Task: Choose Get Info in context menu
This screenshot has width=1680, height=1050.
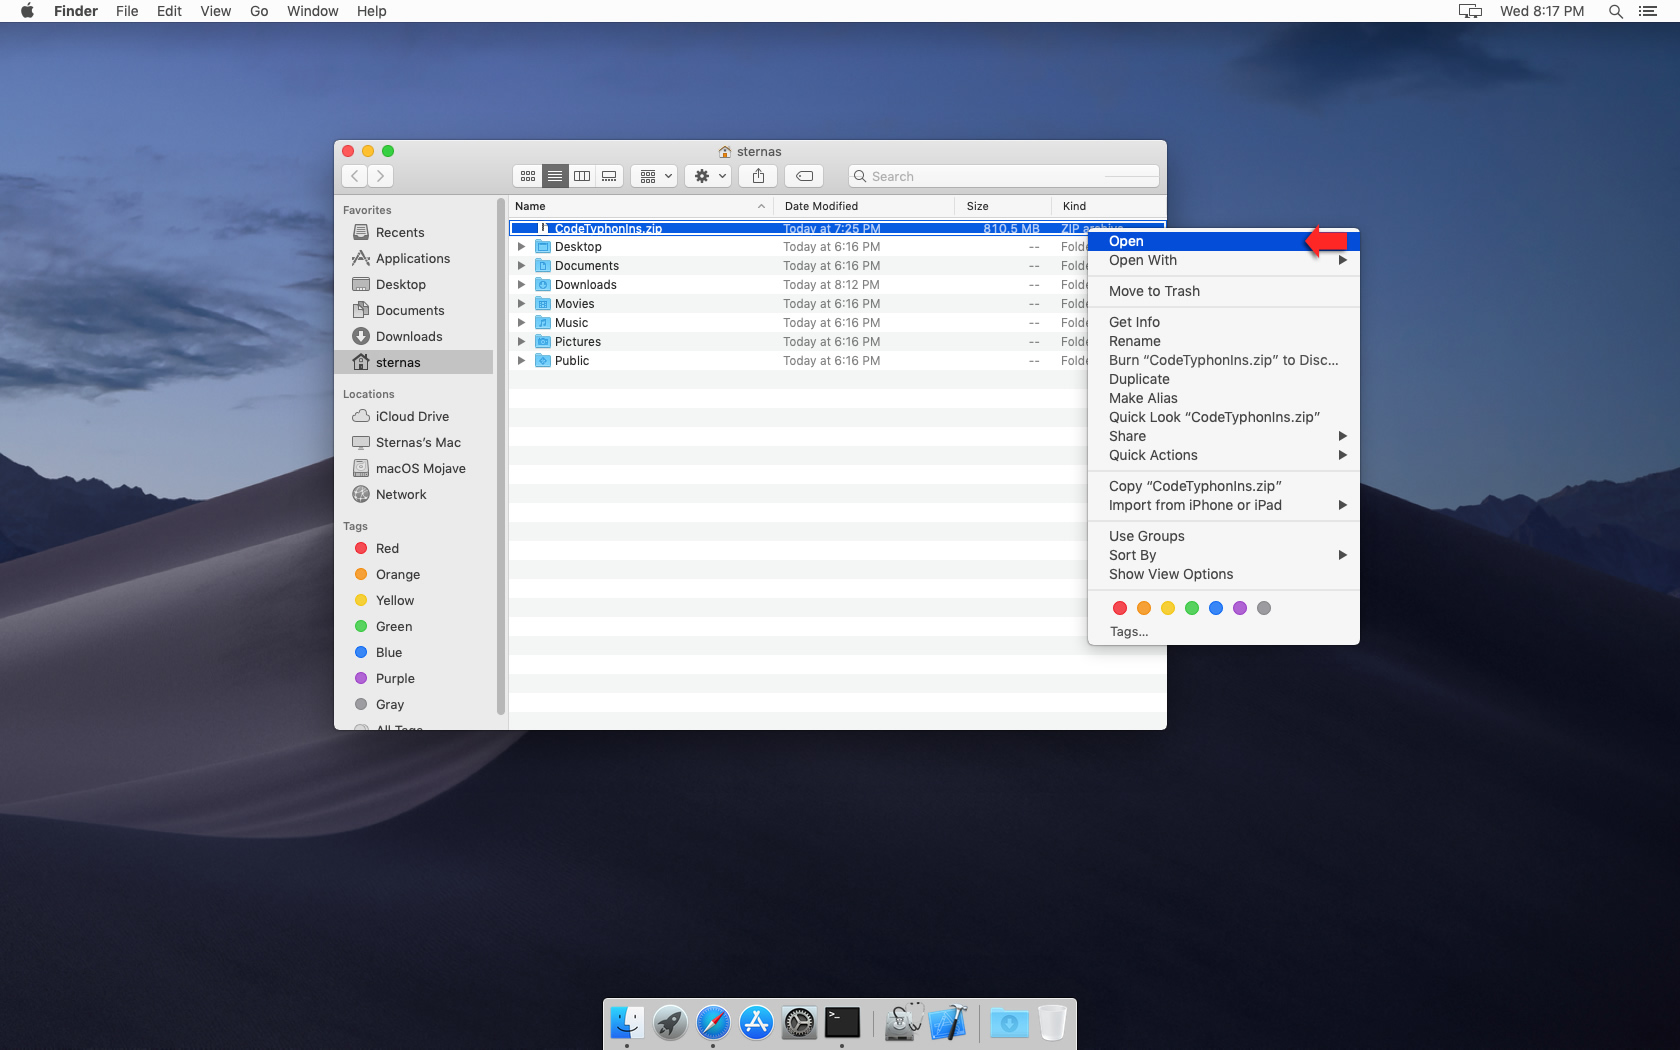Action: (1223, 322)
